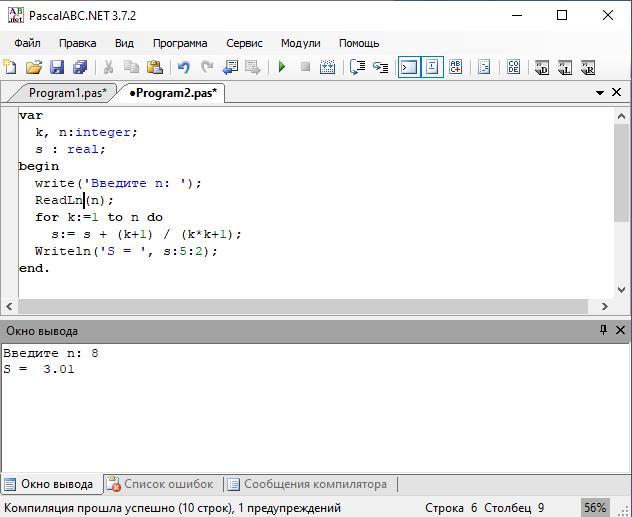The width and height of the screenshot is (632, 517).
Task: Open the Сервис menu
Action: (244, 43)
